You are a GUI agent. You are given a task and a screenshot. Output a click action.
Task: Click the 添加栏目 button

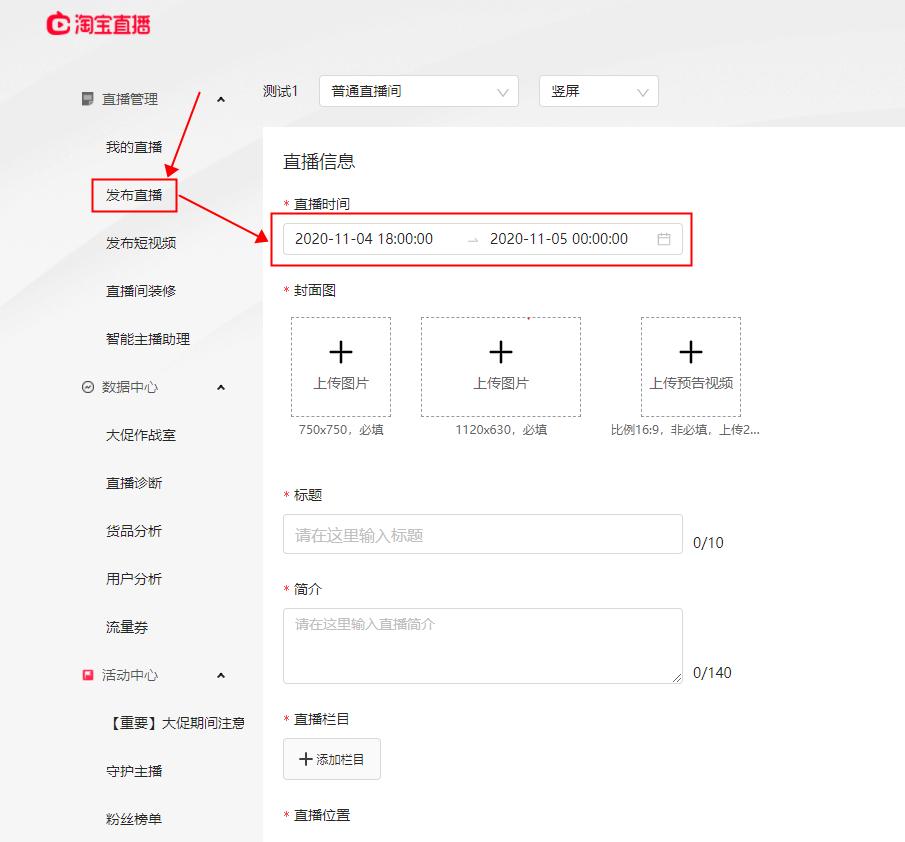click(x=331, y=759)
